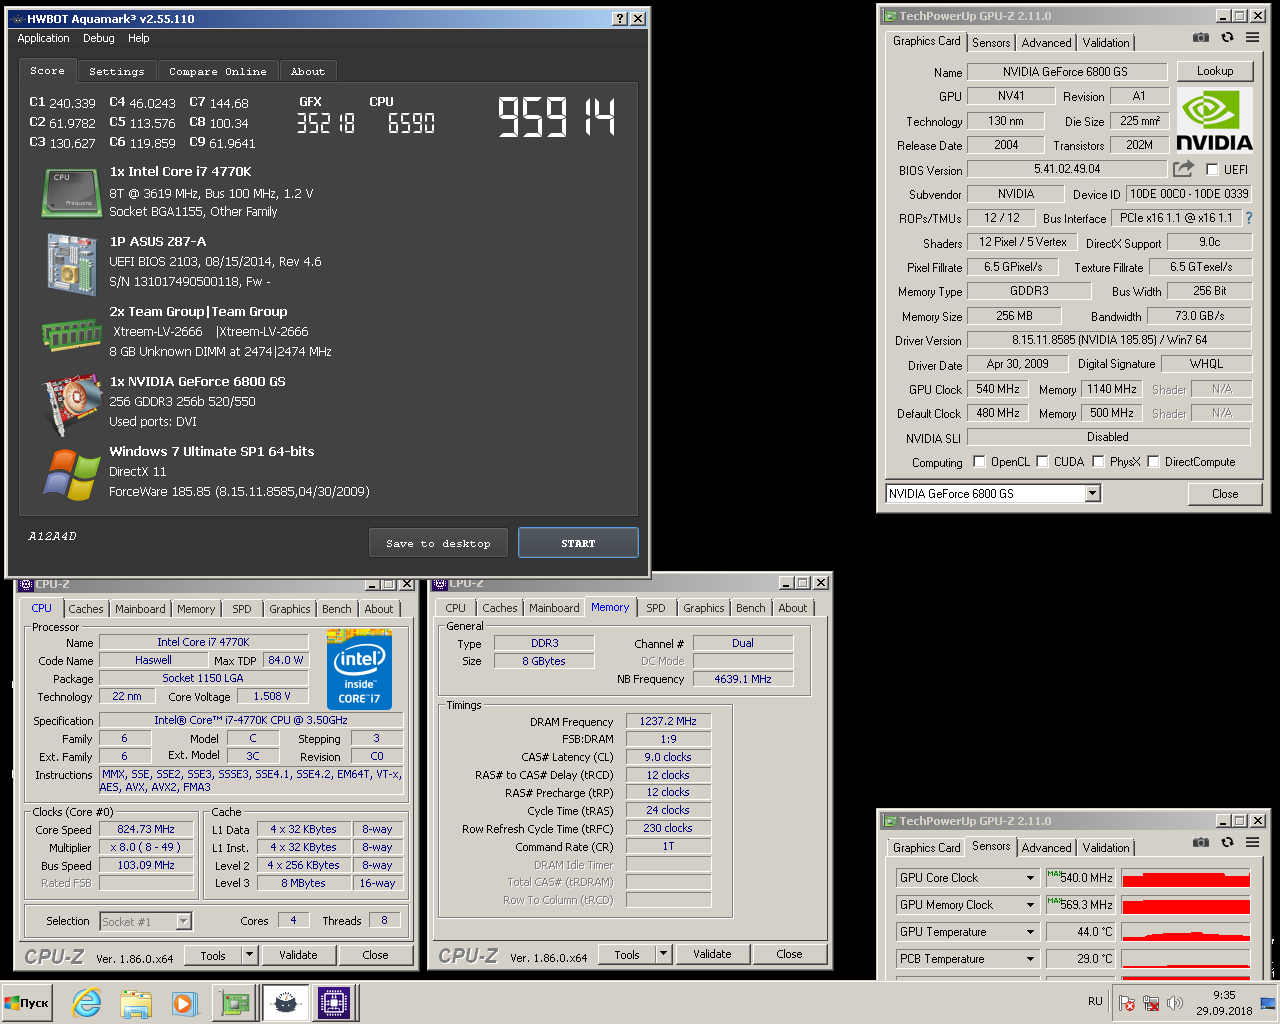Click the GPU-Z refresh icon in top window

pyautogui.click(x=1227, y=38)
